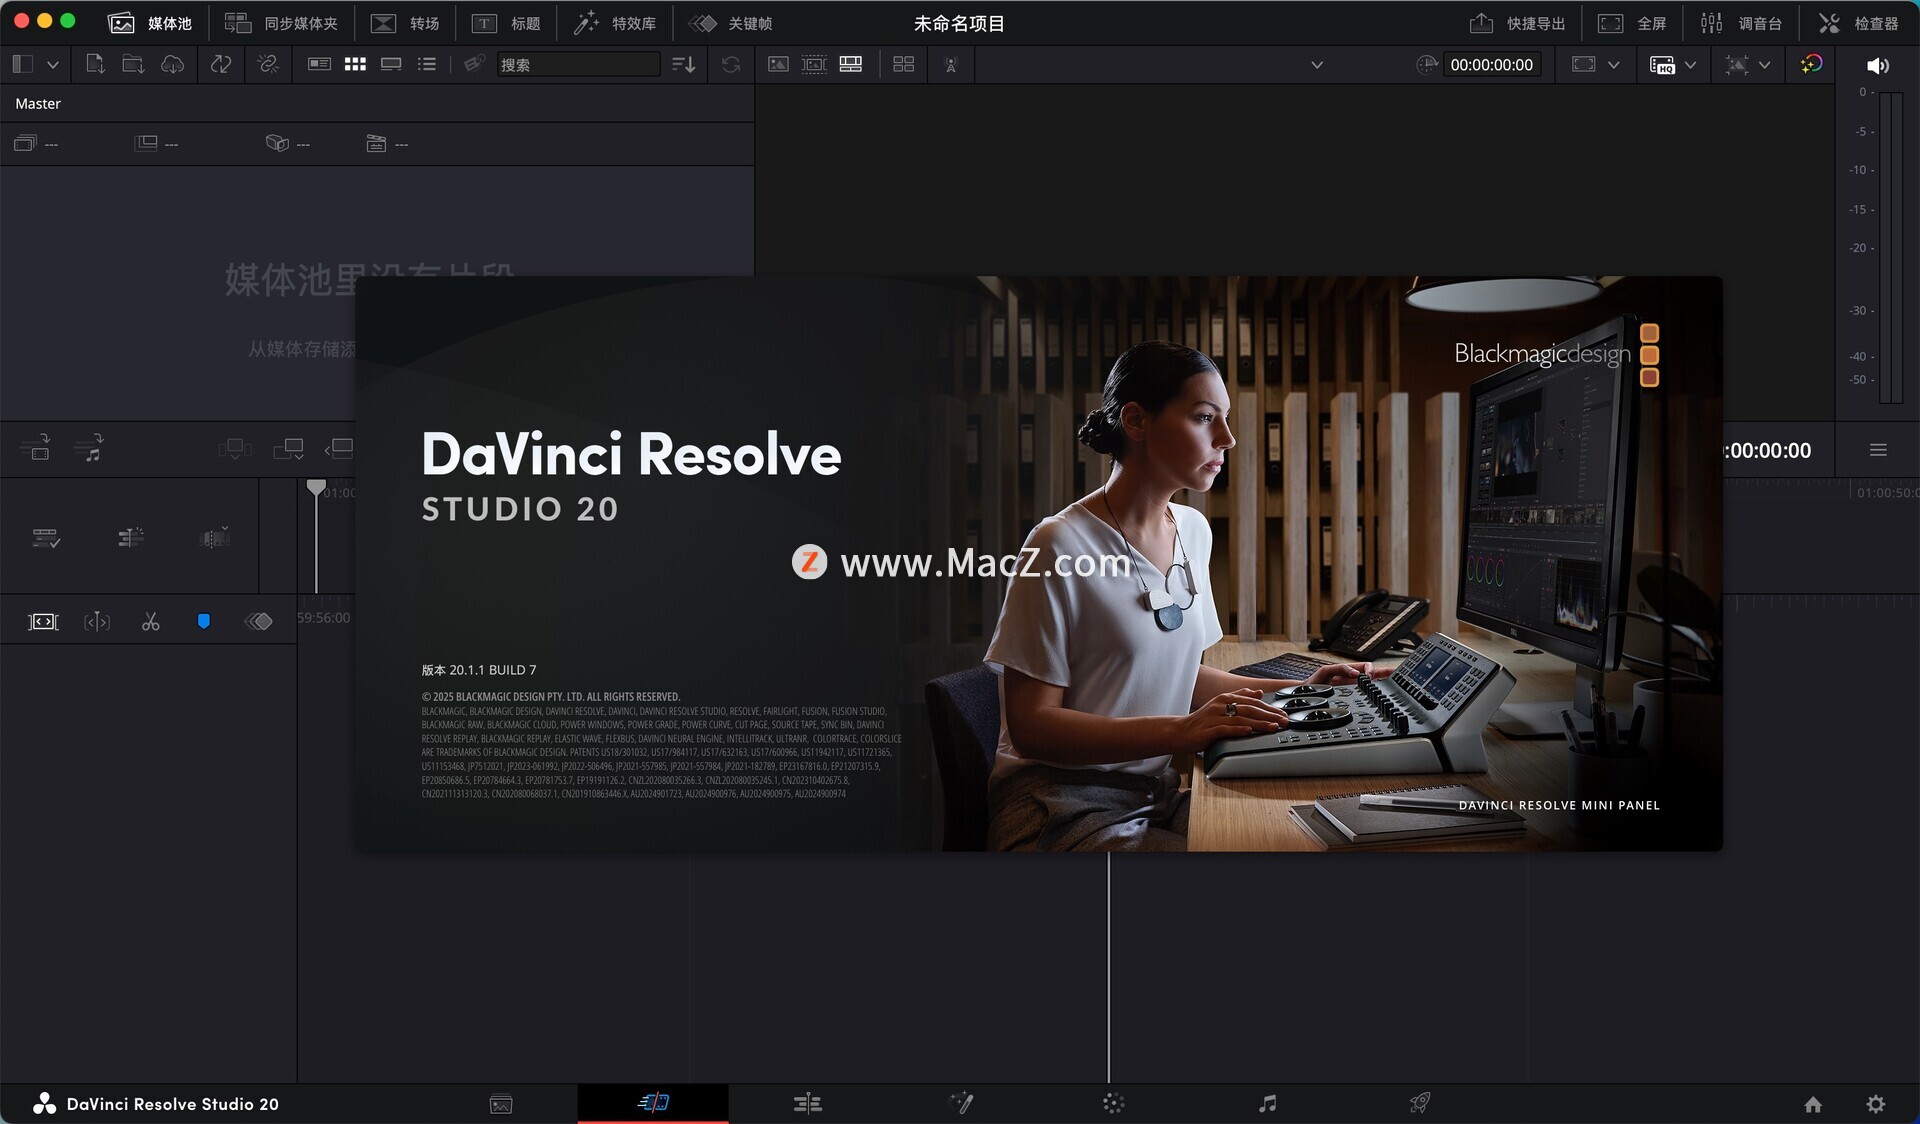The width and height of the screenshot is (1920, 1124).
Task: Click the keyframe diamond icon in timeline tools
Action: tap(258, 622)
